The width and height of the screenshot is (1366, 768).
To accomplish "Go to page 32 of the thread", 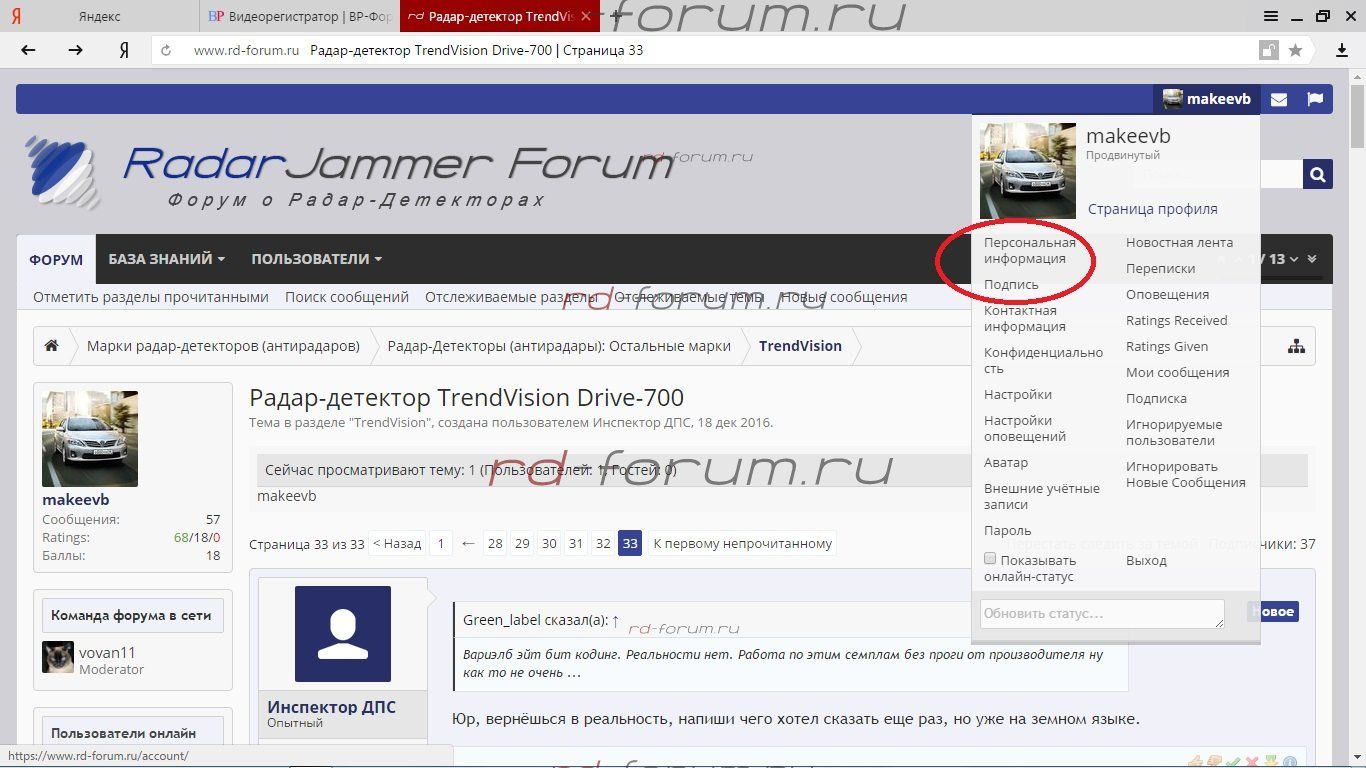I will tap(603, 544).
